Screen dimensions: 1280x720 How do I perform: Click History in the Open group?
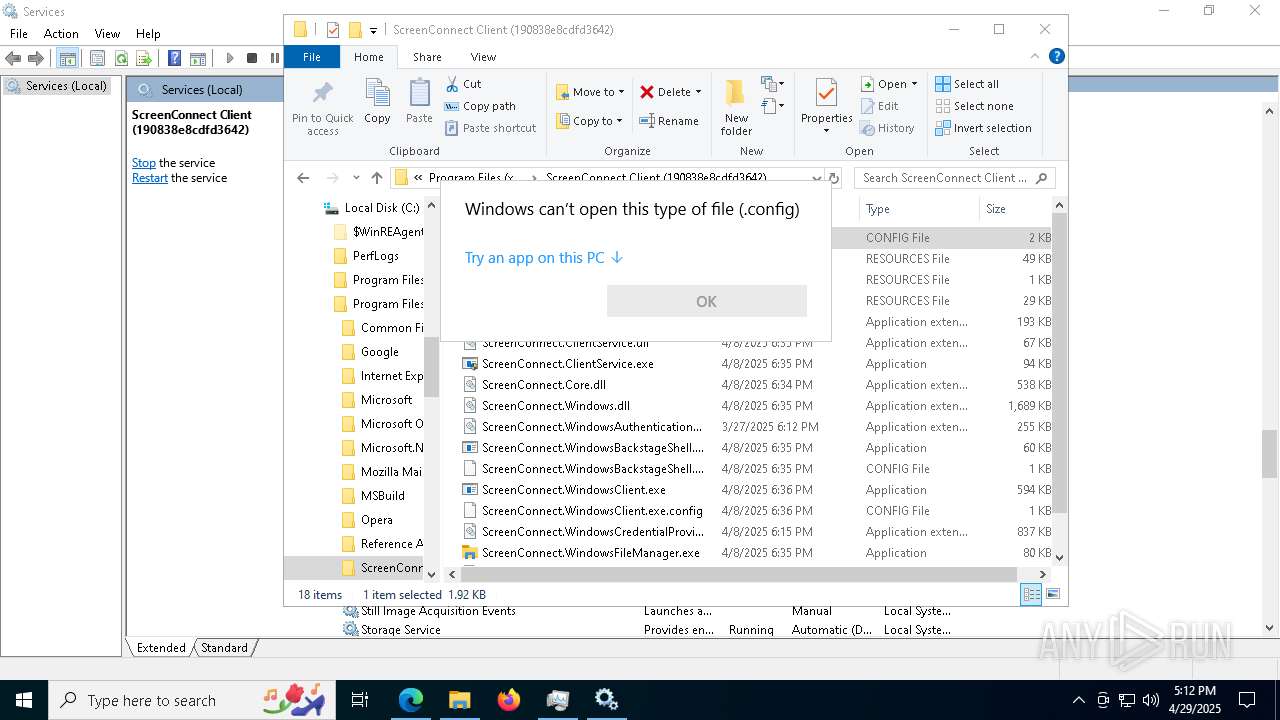pyautogui.click(x=887, y=128)
